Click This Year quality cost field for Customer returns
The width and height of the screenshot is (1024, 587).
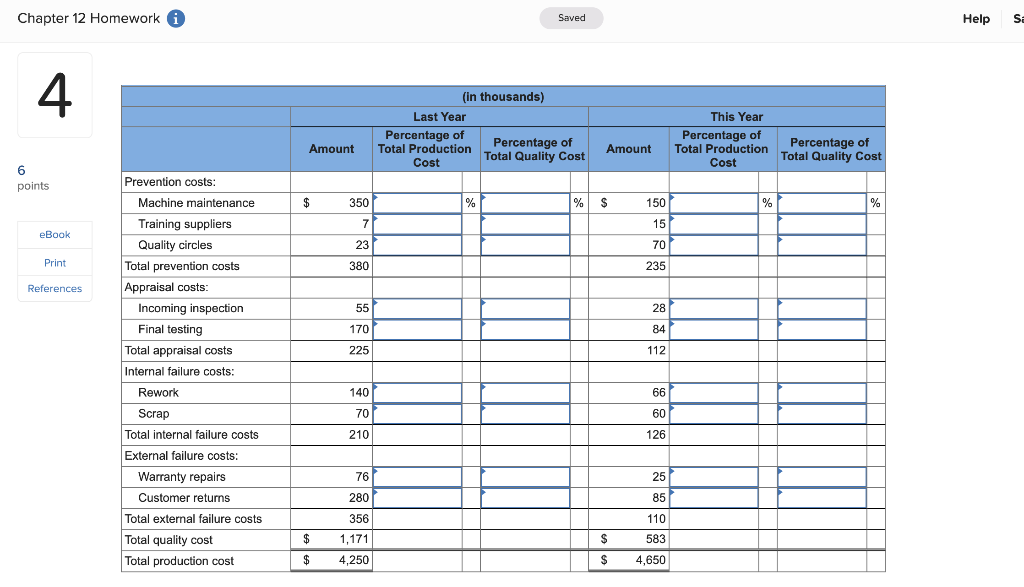coord(822,498)
